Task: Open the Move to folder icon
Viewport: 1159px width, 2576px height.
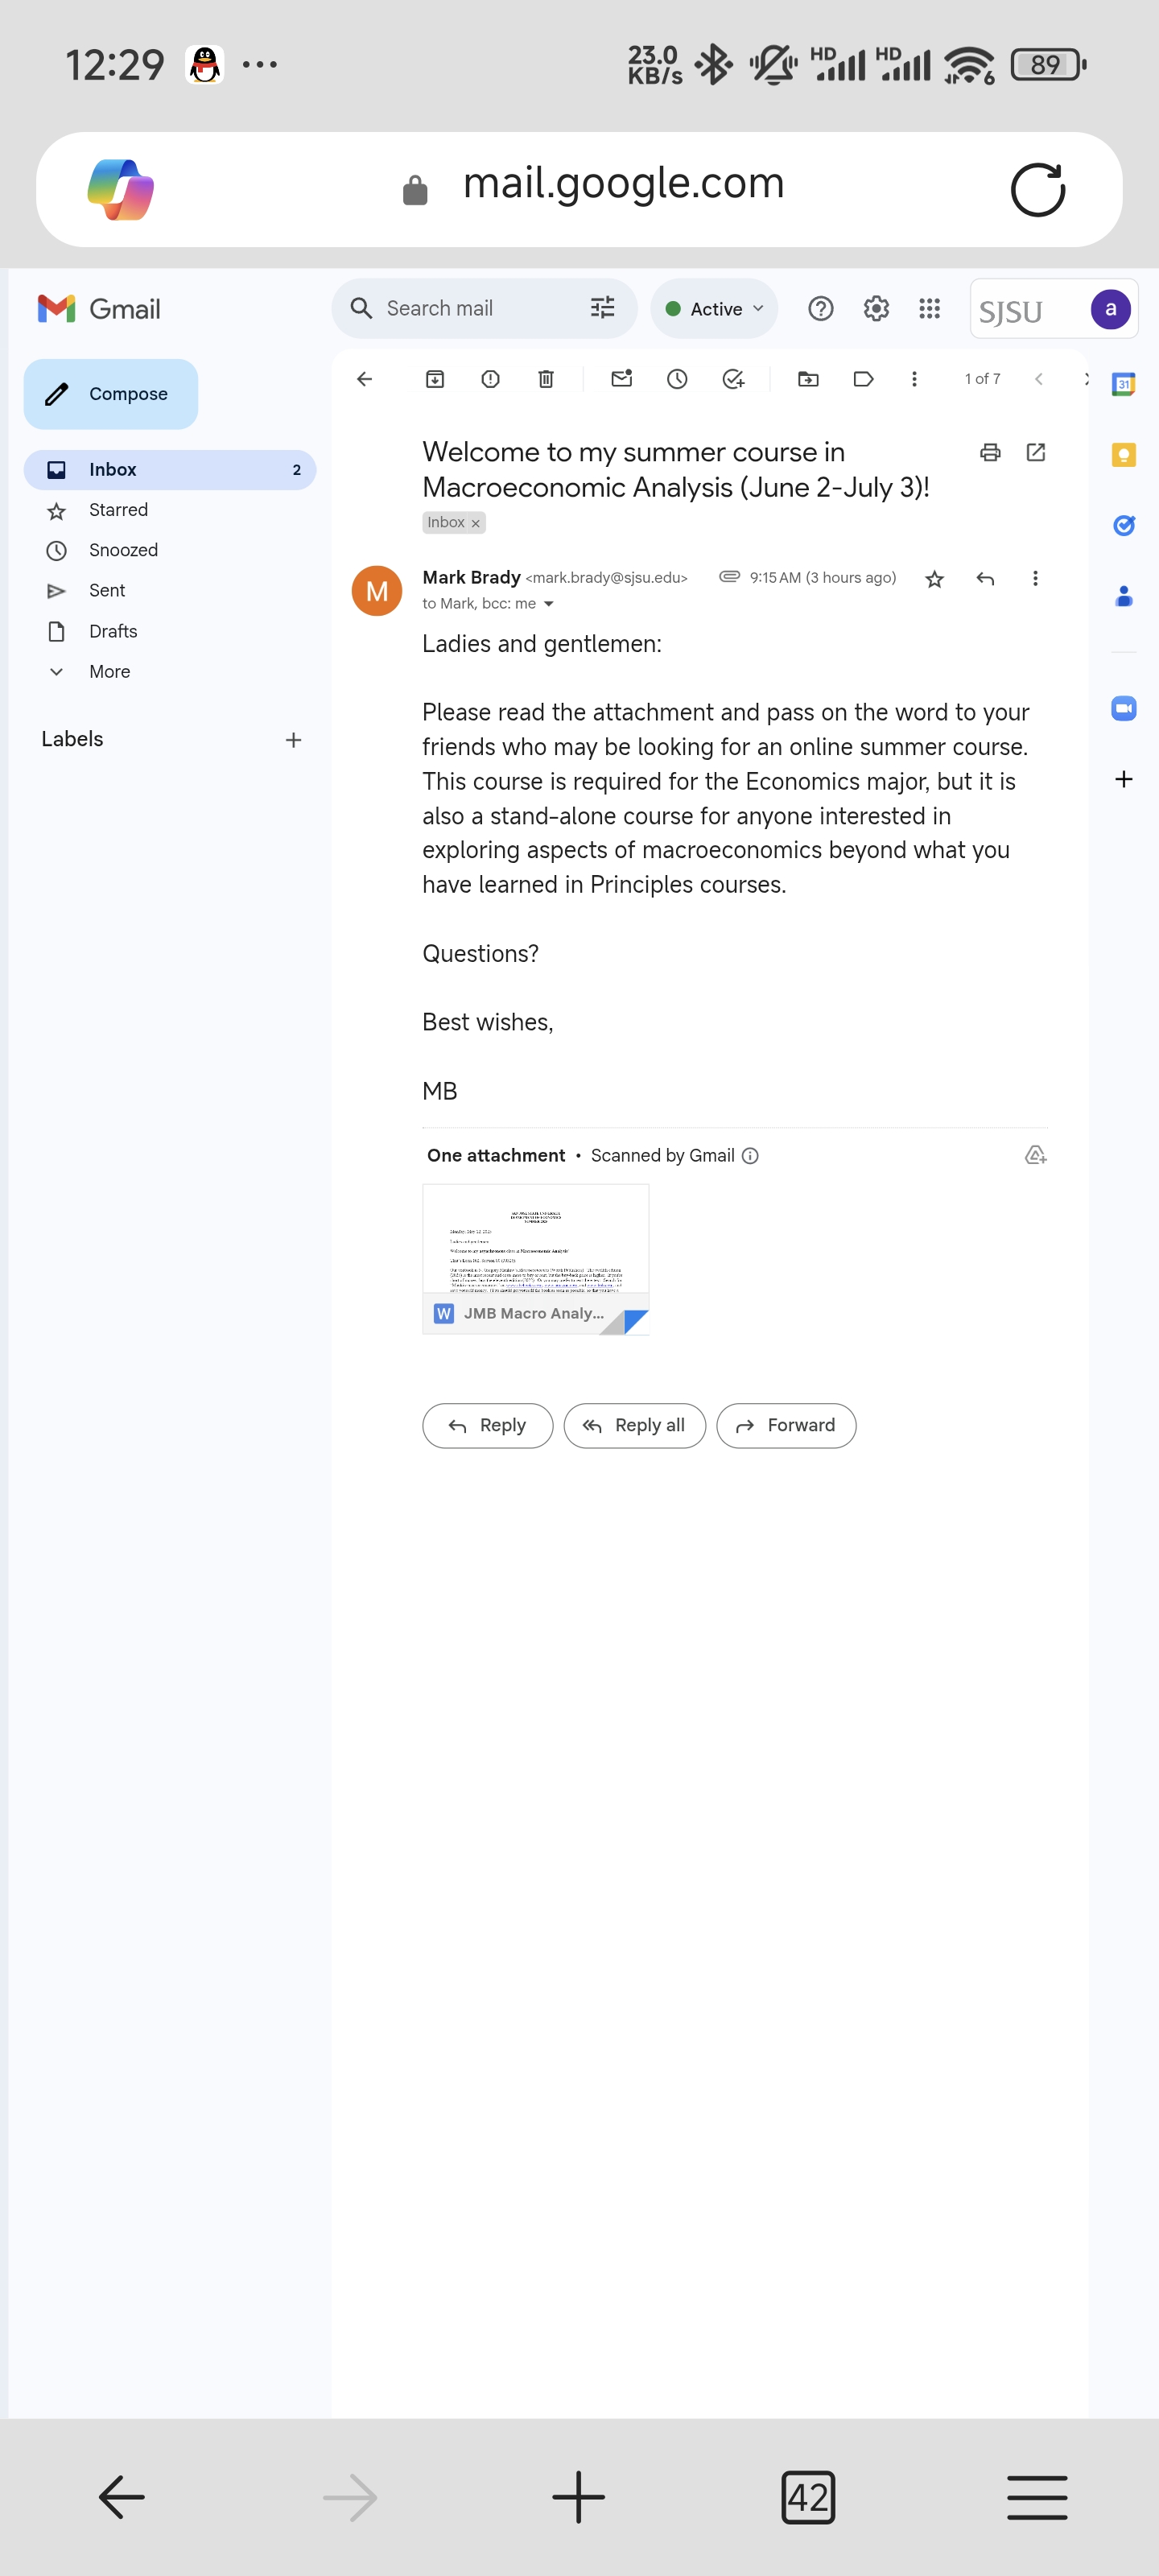Action: 808,379
